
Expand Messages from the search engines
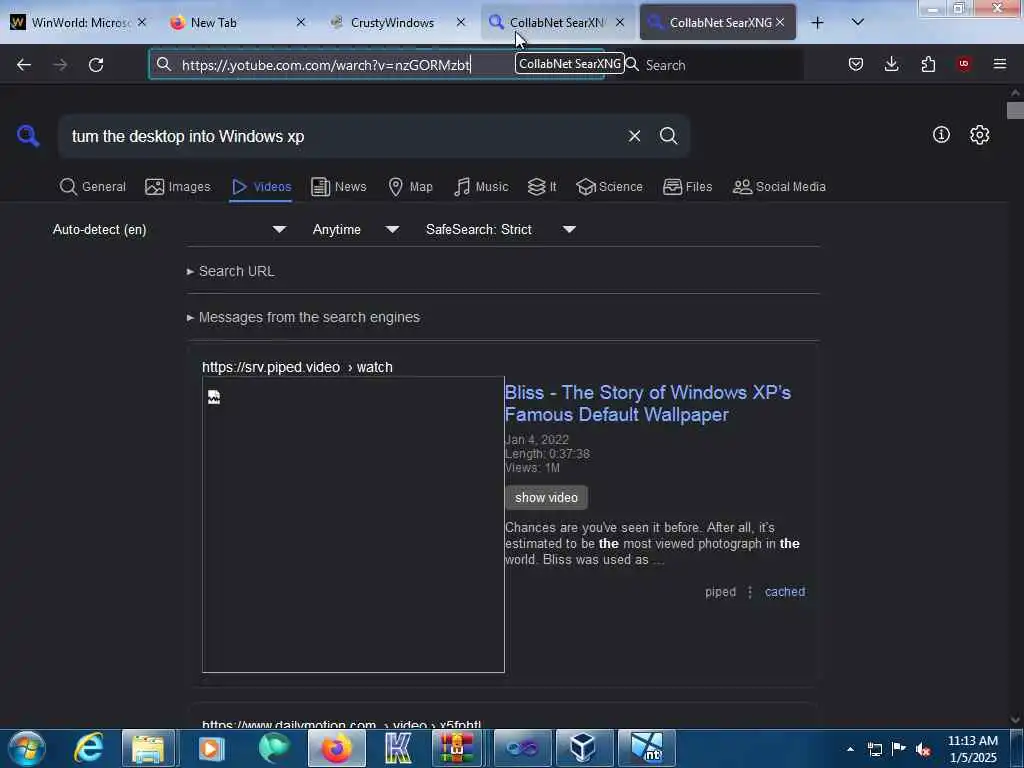[303, 317]
